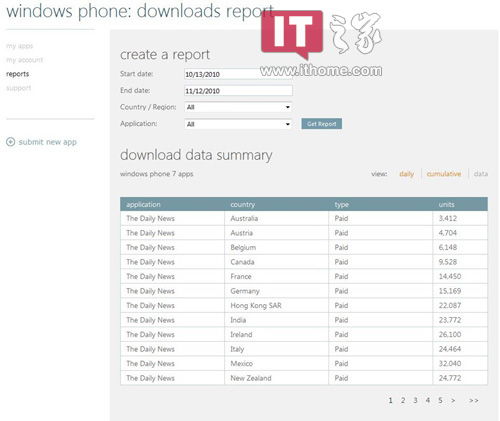Switch to daily view
Image resolution: width=500 pixels, height=421 pixels.
(x=407, y=174)
